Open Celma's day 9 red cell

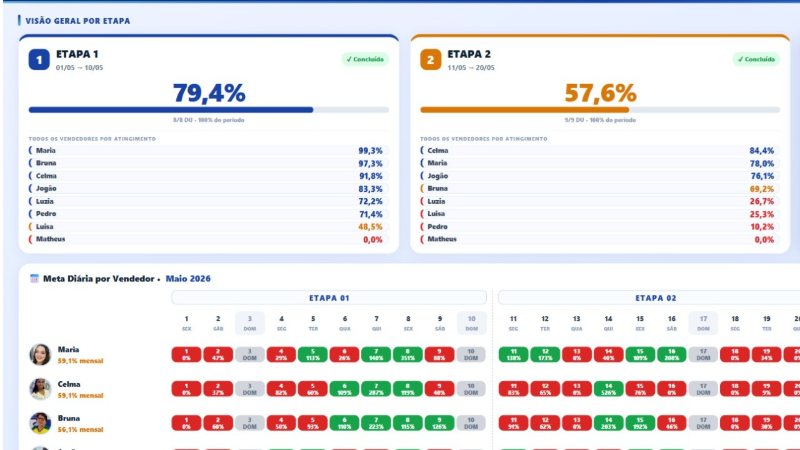pos(439,389)
